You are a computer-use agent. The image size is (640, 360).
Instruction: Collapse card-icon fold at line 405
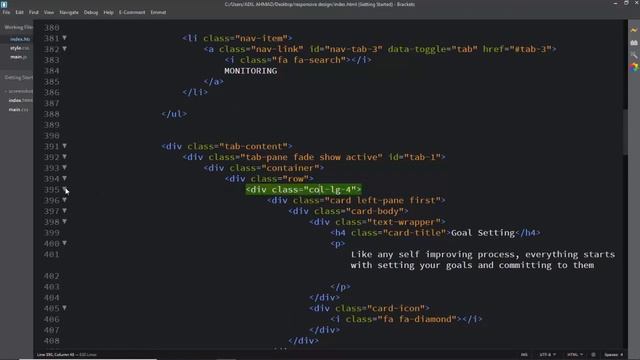(x=64, y=308)
